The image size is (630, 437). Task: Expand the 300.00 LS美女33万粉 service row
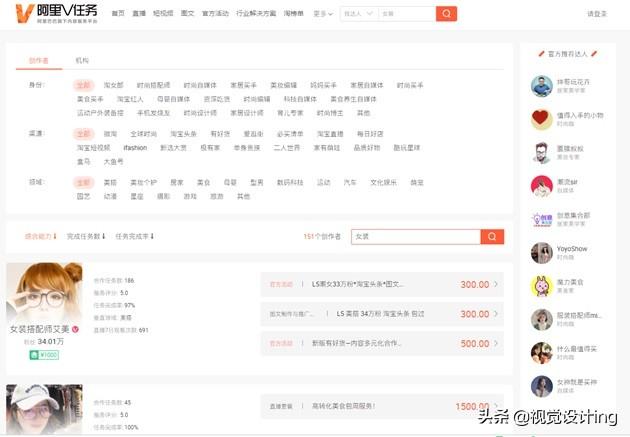(x=382, y=284)
